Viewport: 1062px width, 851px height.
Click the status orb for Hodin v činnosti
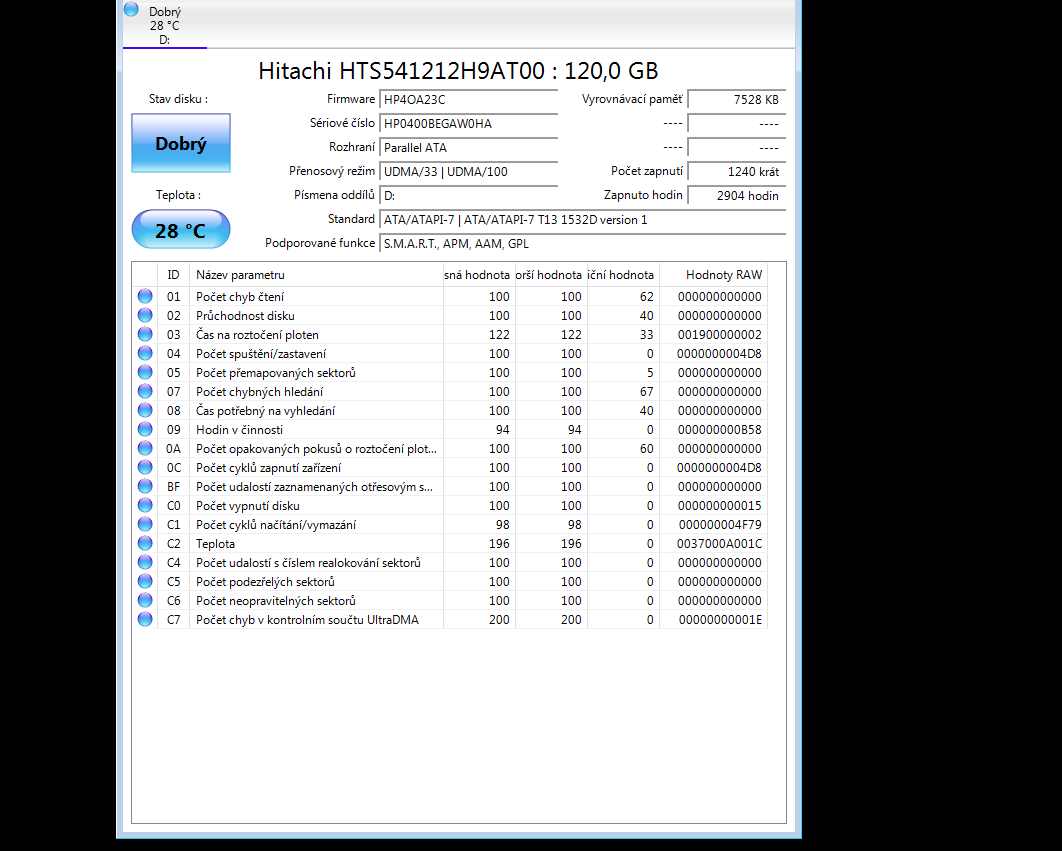coord(145,429)
